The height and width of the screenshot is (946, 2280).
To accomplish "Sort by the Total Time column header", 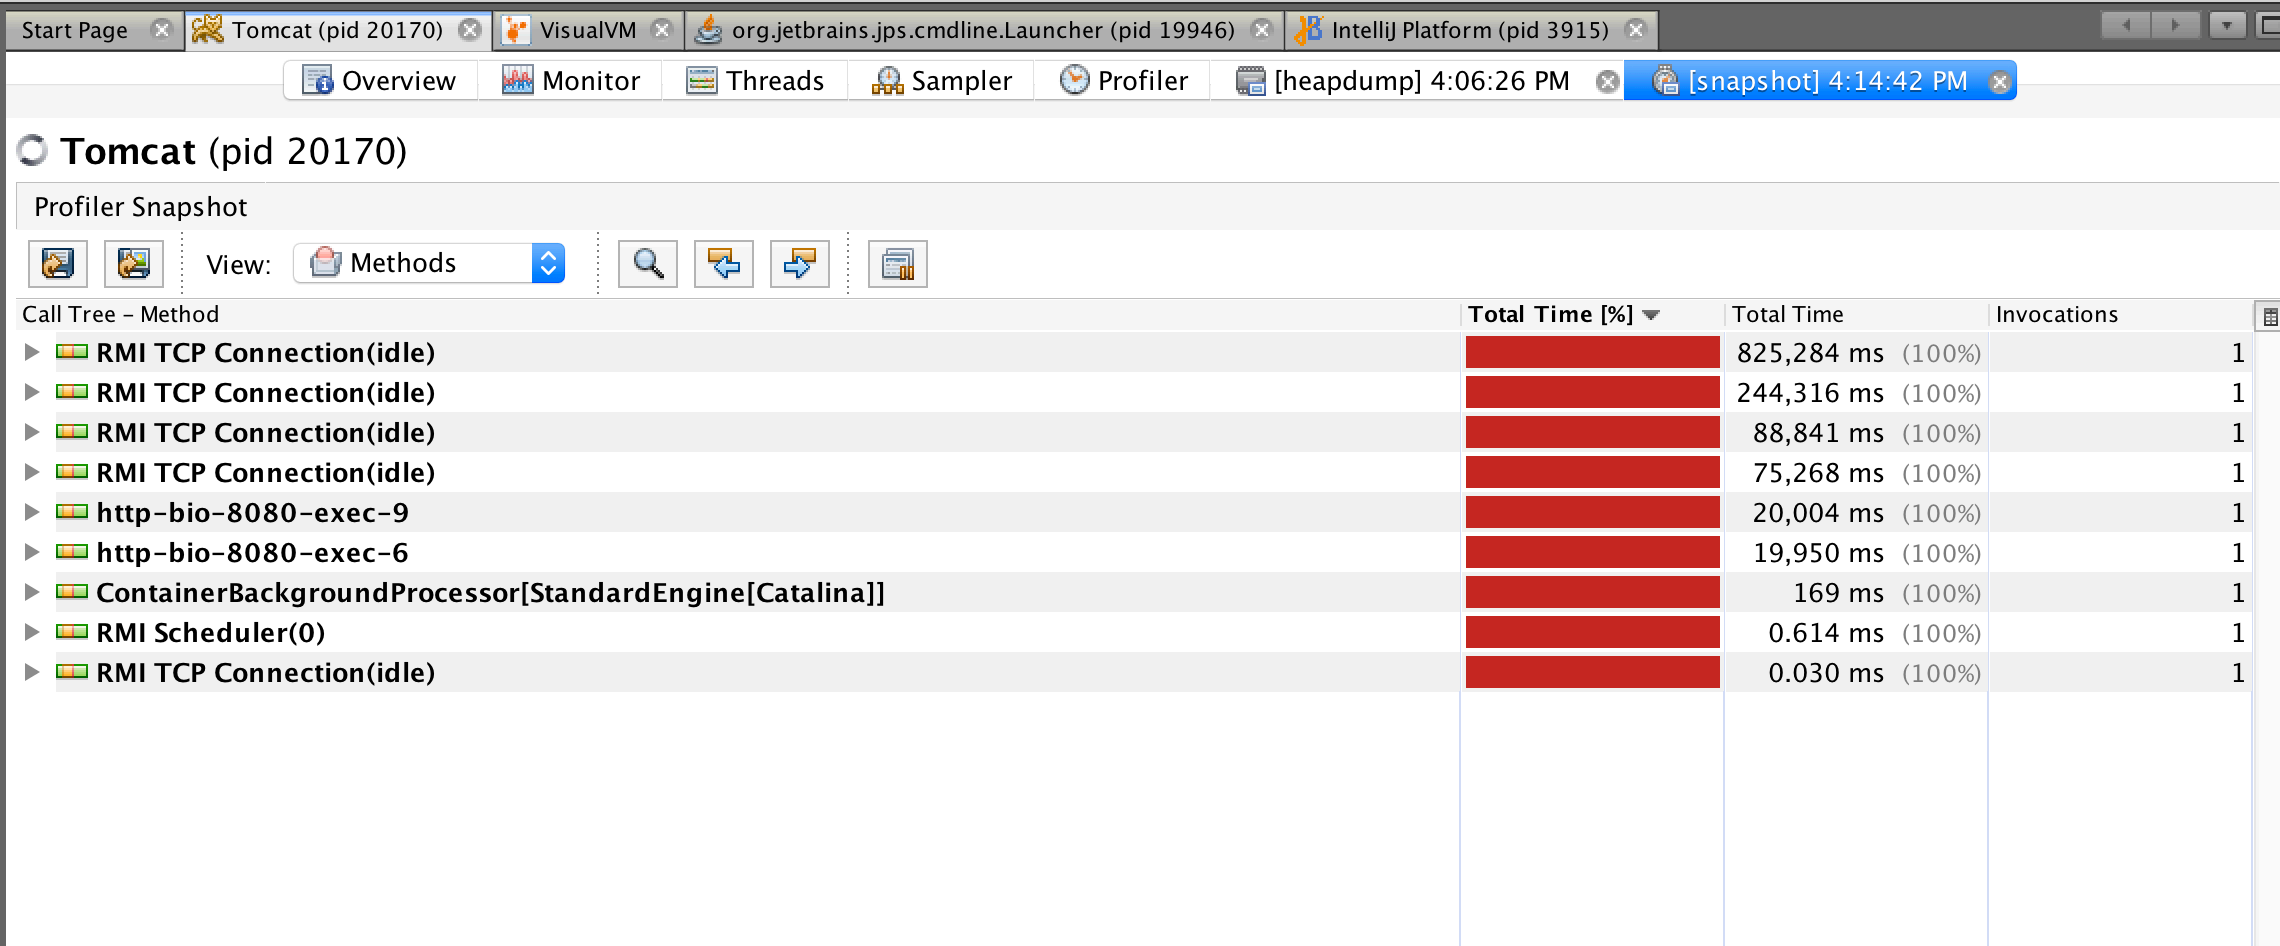I will pos(1856,315).
